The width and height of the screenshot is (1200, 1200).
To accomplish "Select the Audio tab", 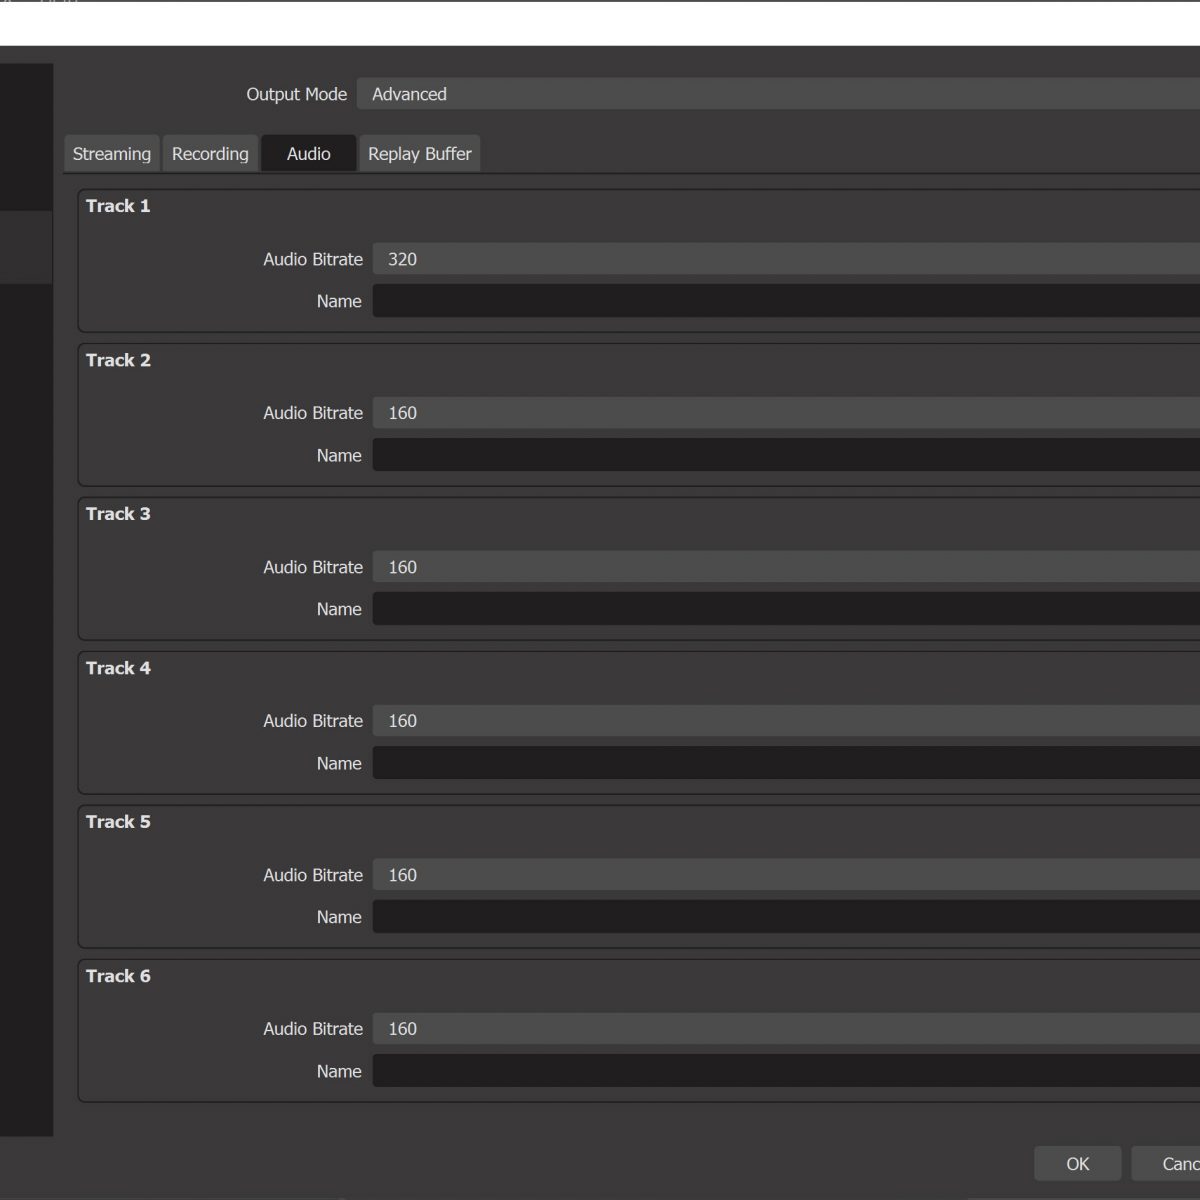I will click(x=308, y=154).
